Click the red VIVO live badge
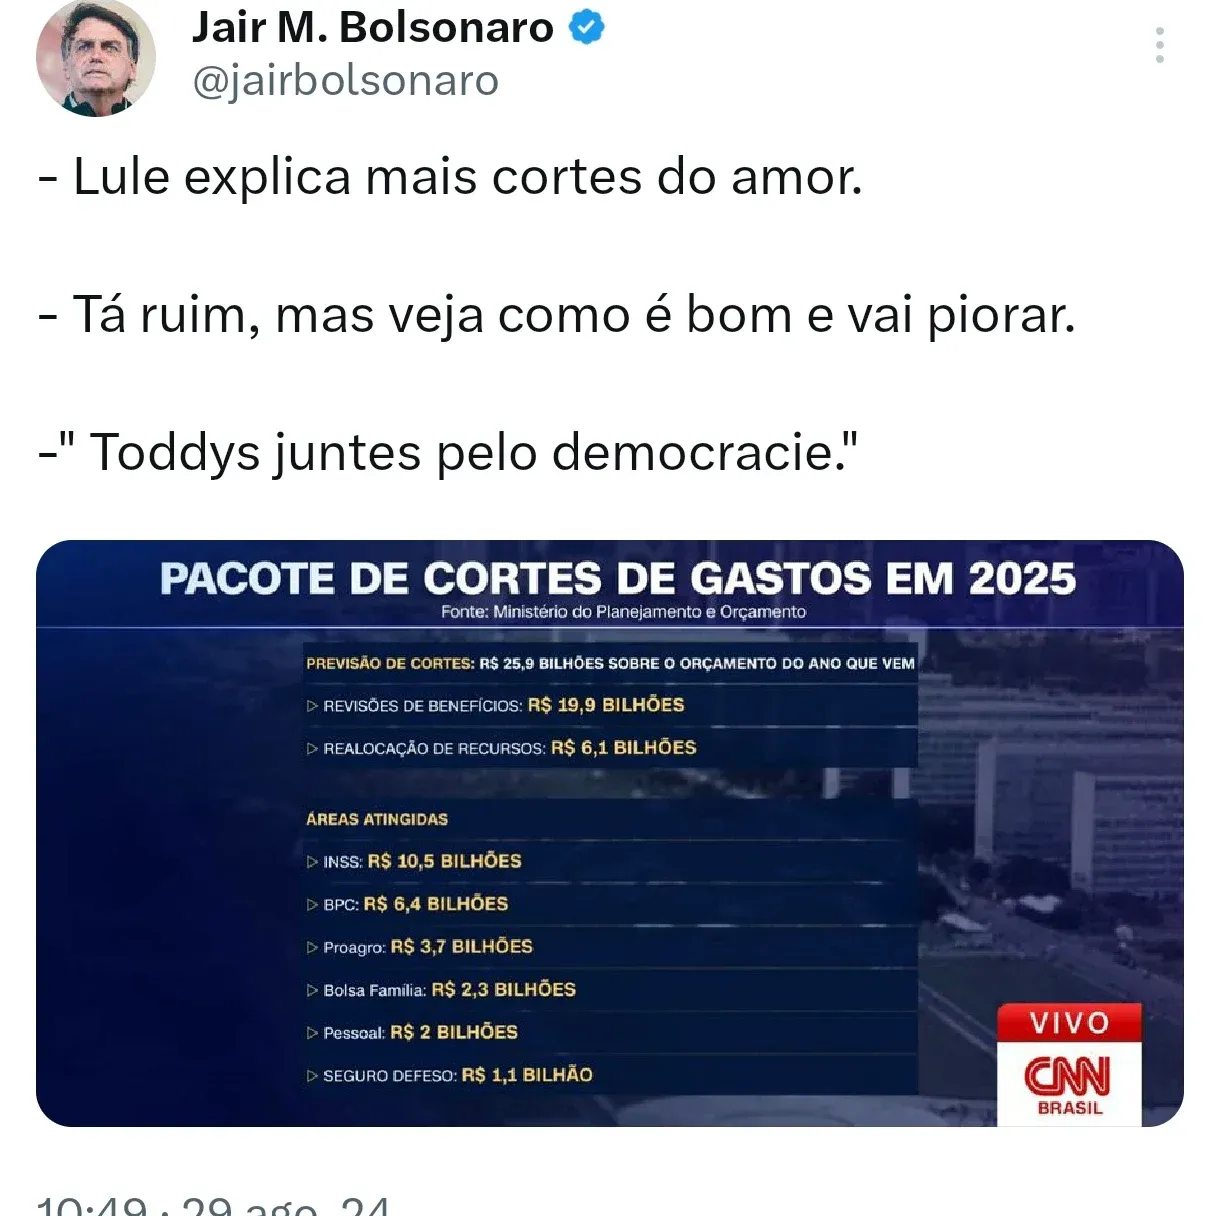1216x1216 pixels. click(x=1069, y=1023)
